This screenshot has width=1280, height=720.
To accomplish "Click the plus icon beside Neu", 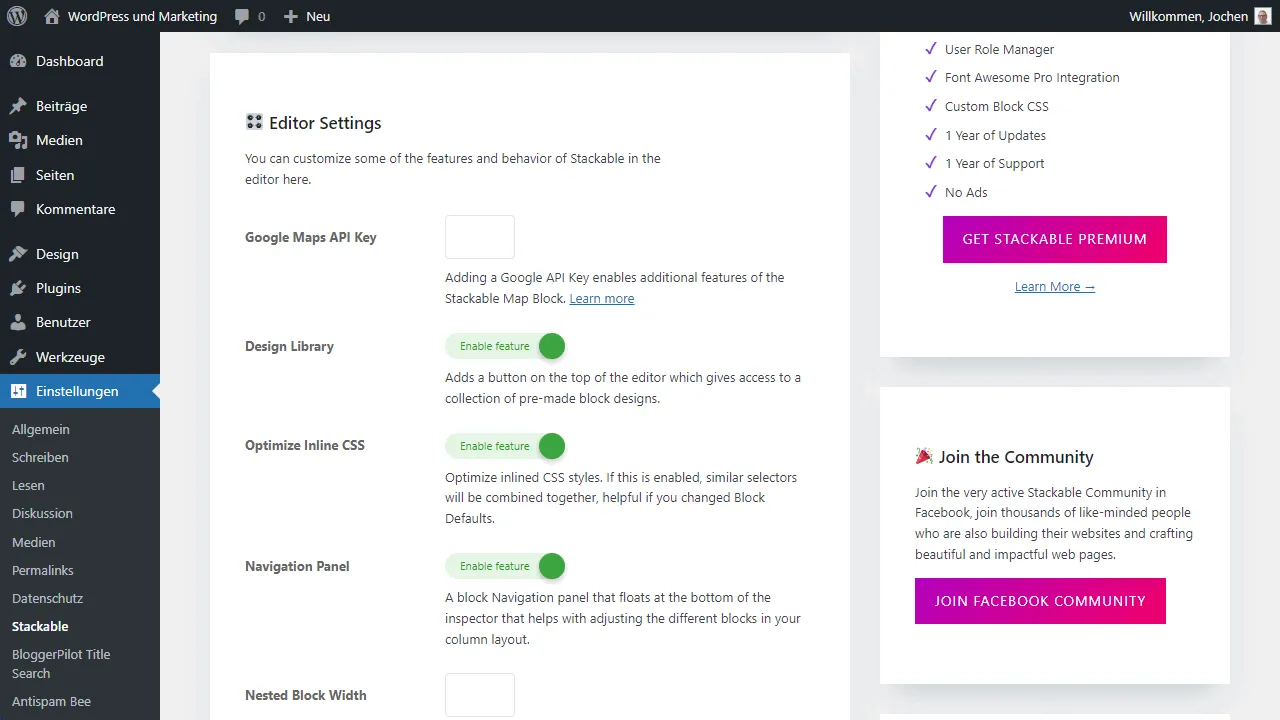I will coord(291,16).
